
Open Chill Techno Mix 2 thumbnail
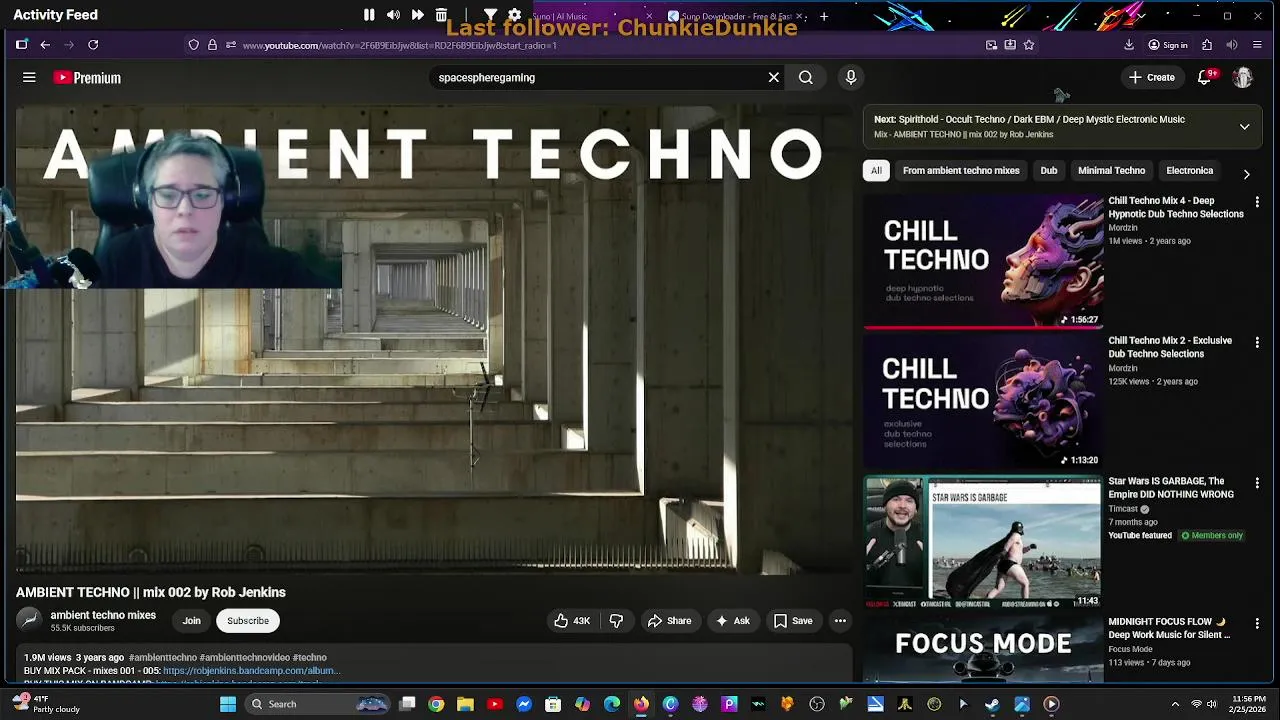tap(984, 401)
